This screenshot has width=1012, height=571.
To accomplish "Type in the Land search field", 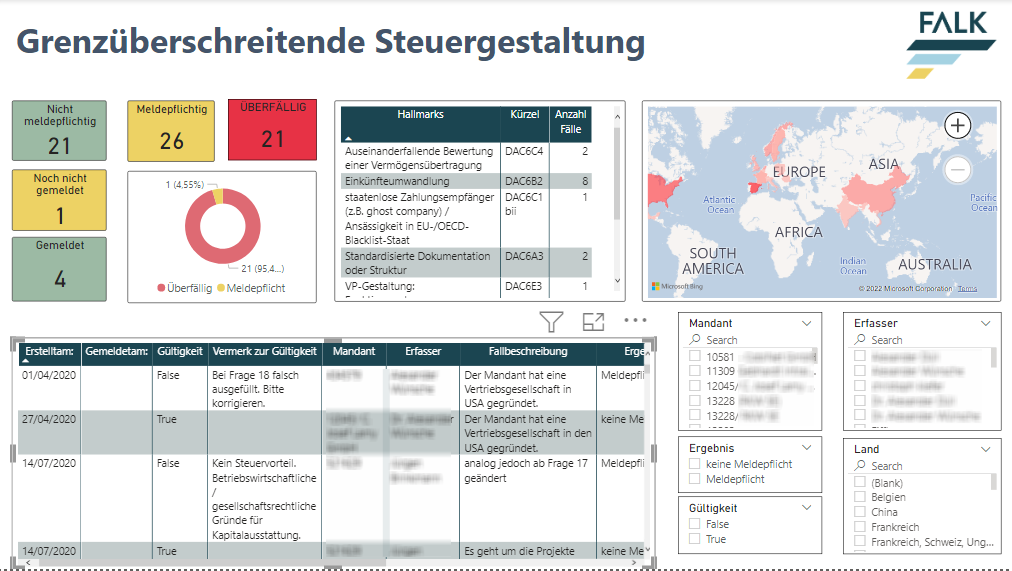I will pyautogui.click(x=923, y=465).
